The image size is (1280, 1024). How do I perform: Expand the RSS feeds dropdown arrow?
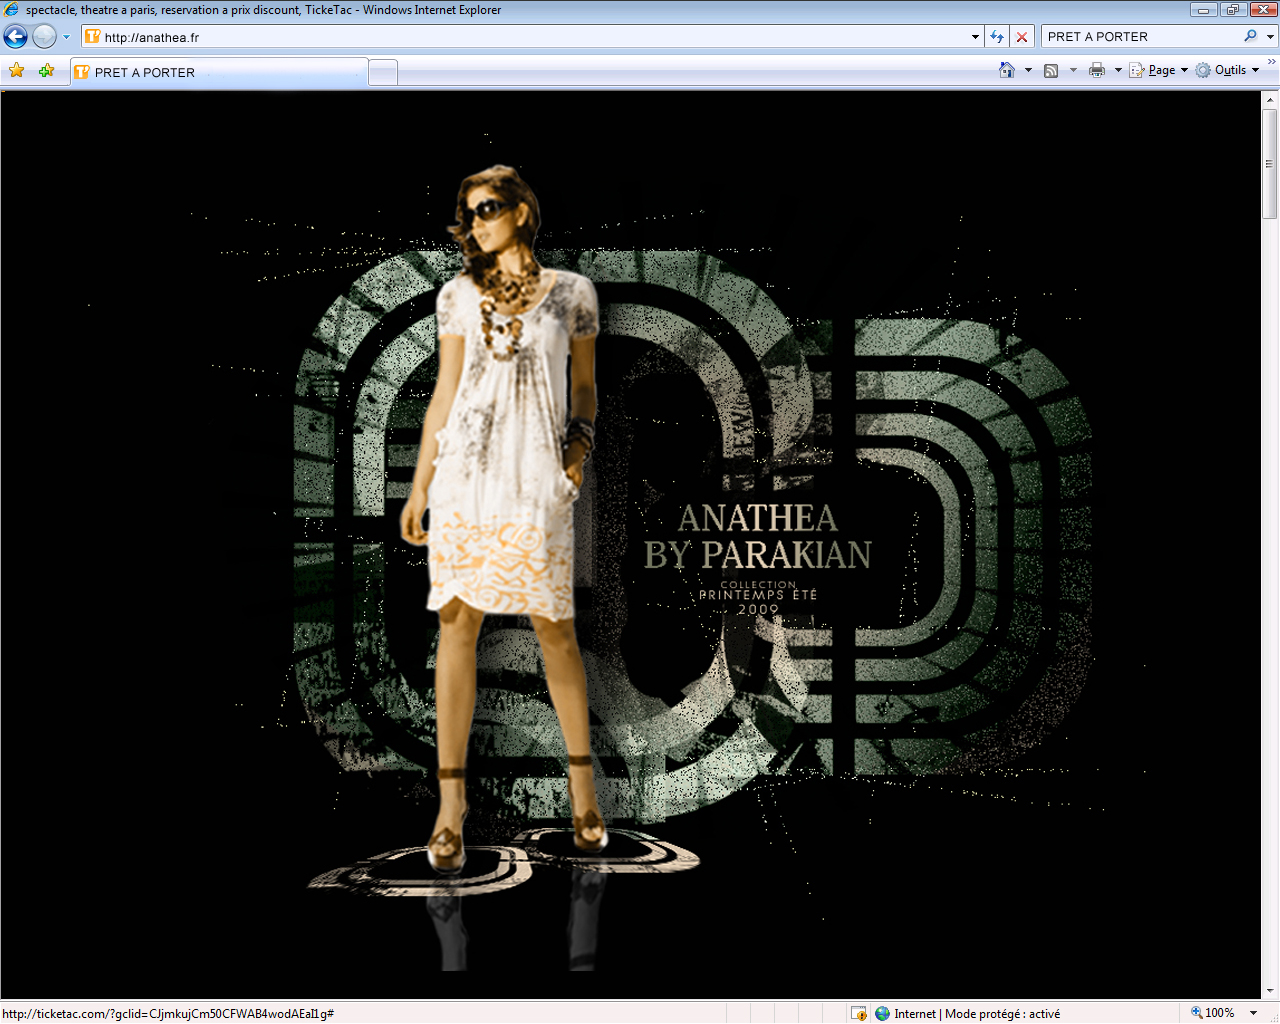click(x=1073, y=70)
